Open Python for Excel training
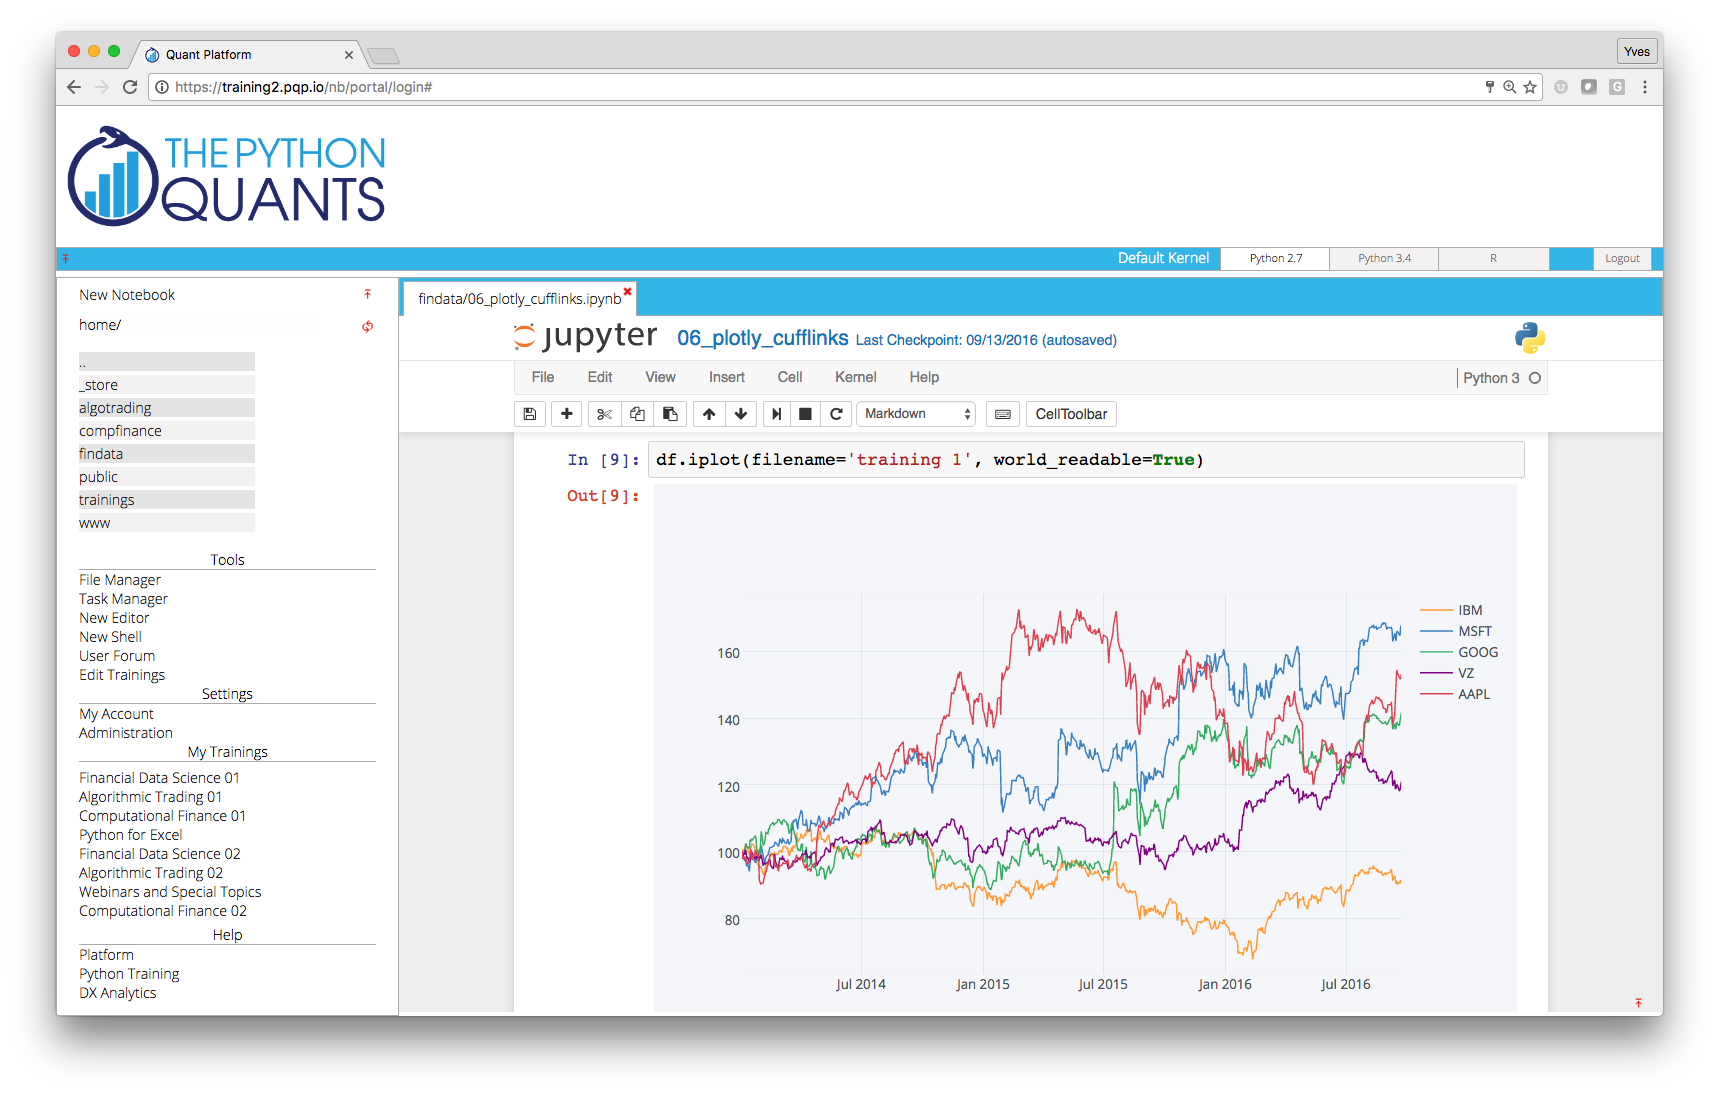Image resolution: width=1719 pixels, height=1096 pixels. (130, 835)
